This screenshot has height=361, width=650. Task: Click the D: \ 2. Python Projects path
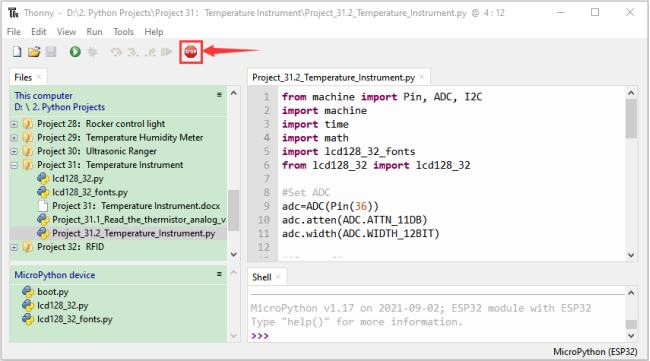pos(60,107)
